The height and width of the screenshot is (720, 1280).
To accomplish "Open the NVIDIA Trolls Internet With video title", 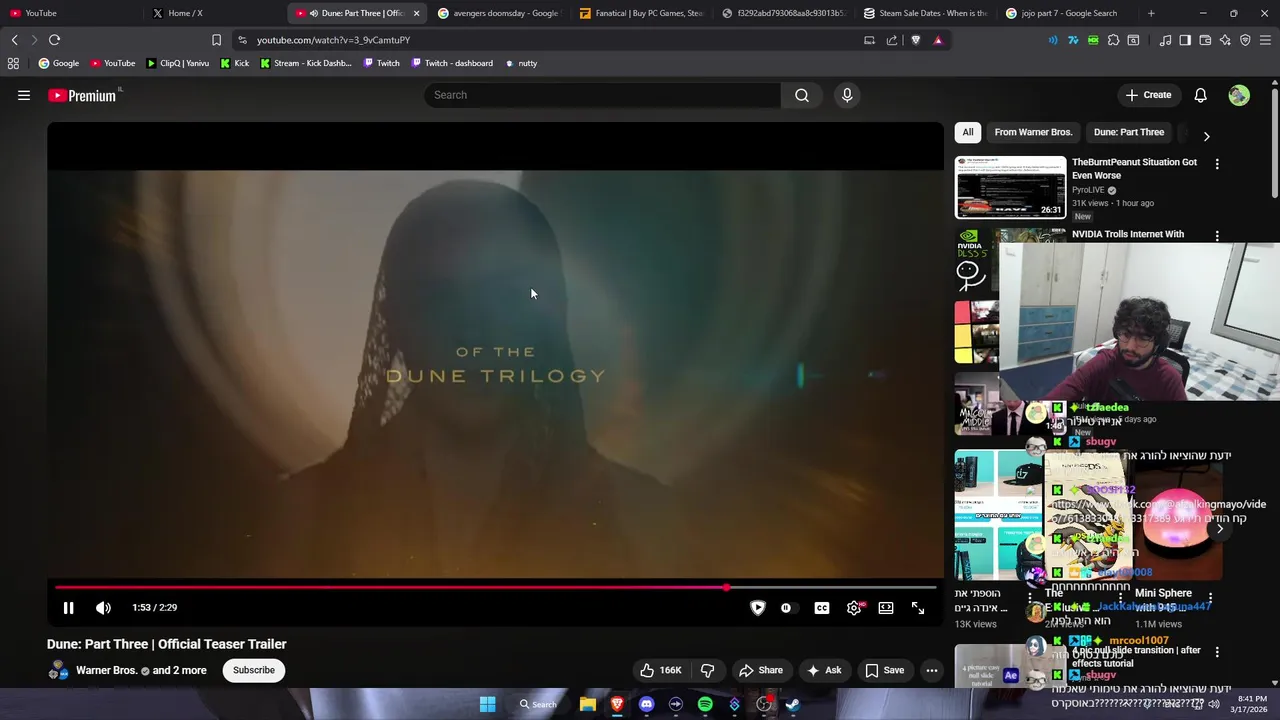I will pos(1128,234).
